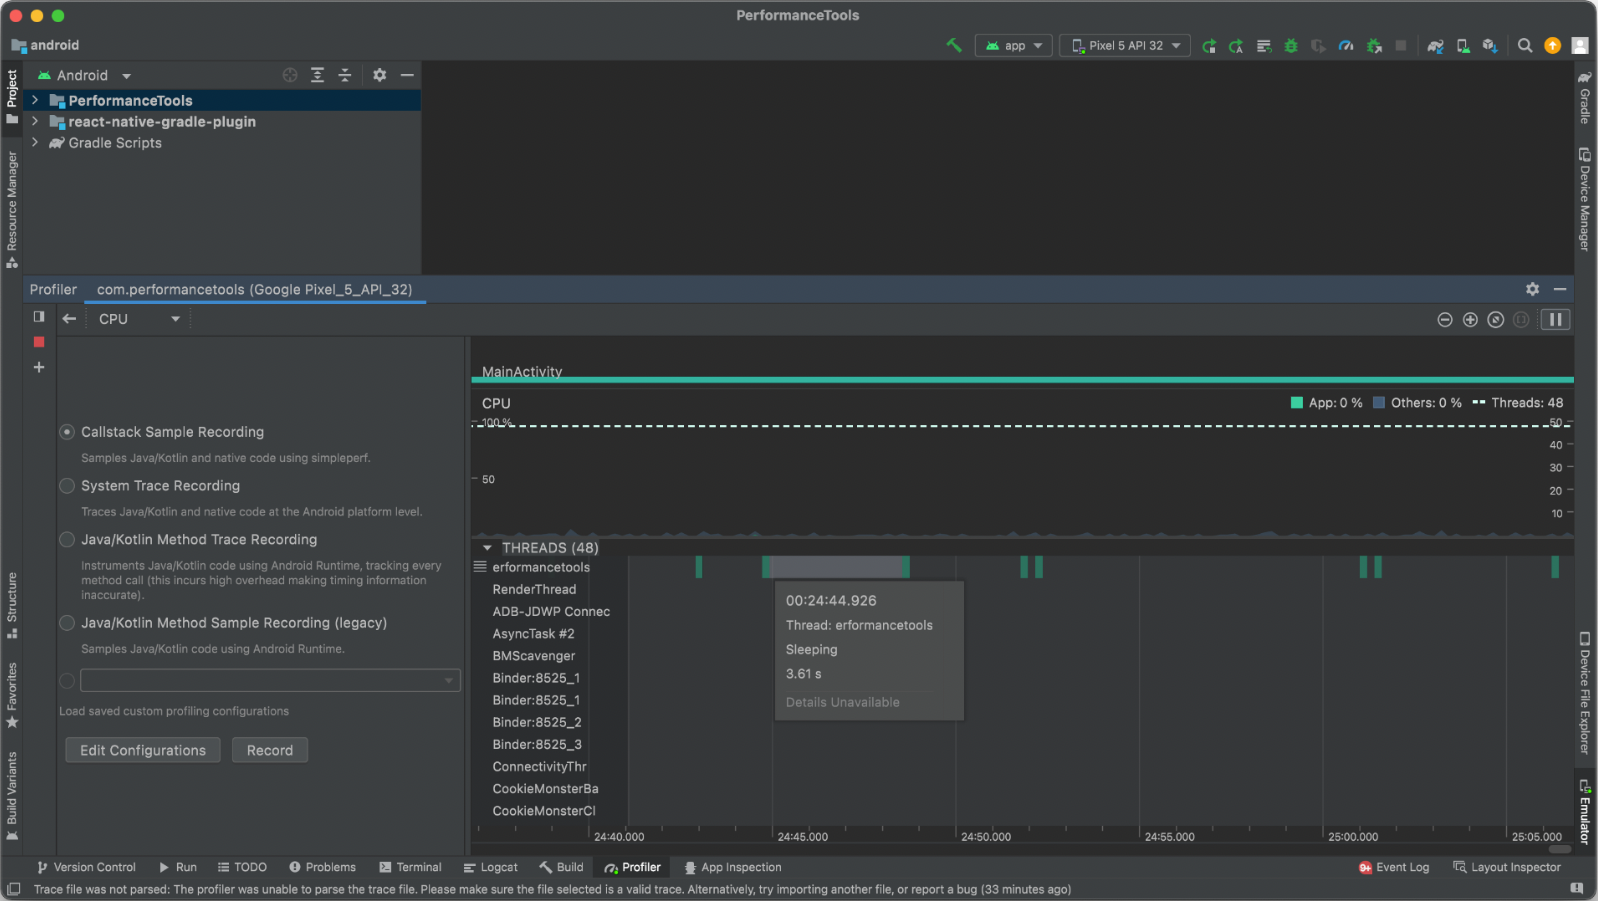The height and width of the screenshot is (901, 1598).
Task: Open the Device File Explorer side panel
Action: click(1585, 692)
